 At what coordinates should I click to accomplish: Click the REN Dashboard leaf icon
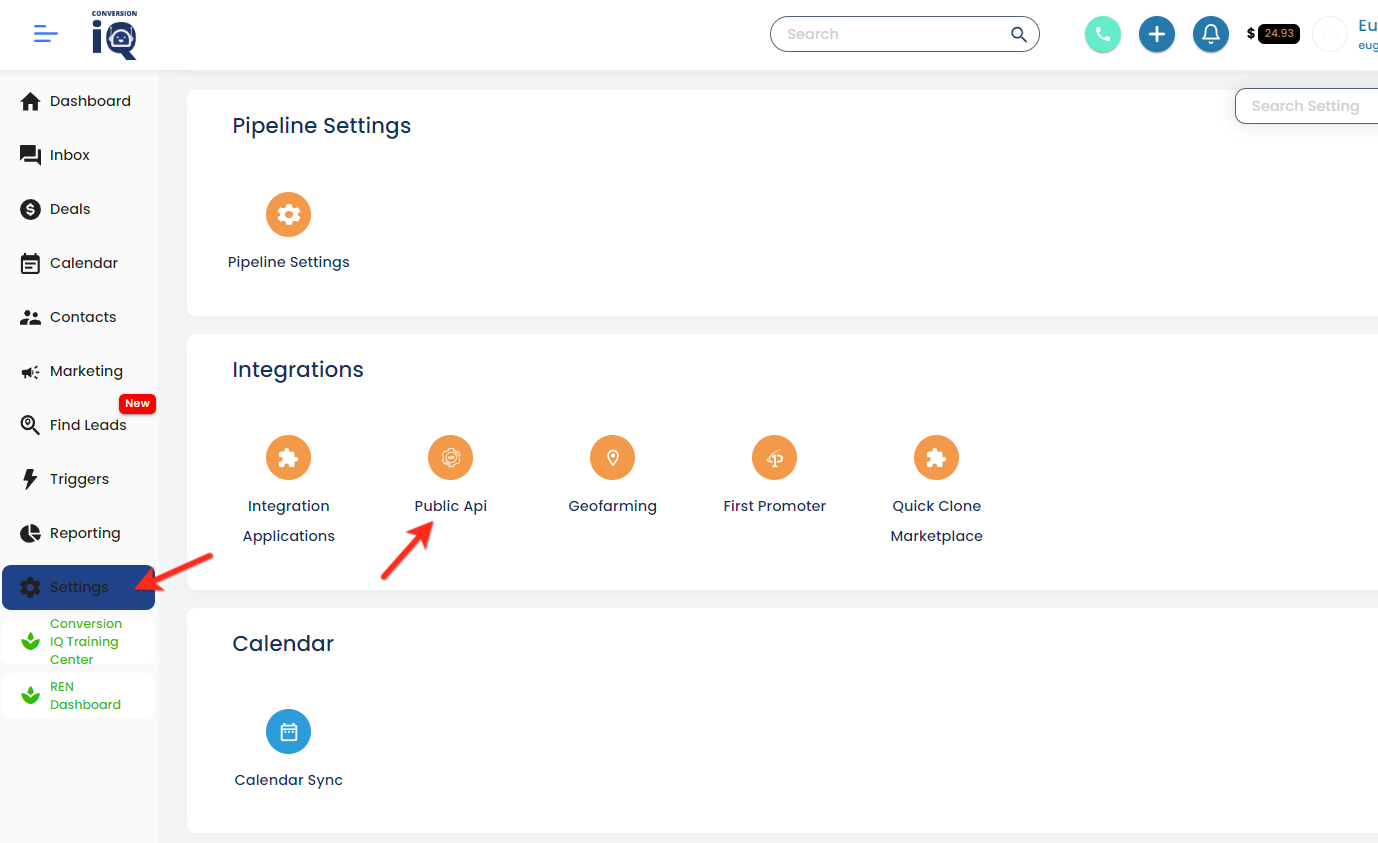point(31,695)
